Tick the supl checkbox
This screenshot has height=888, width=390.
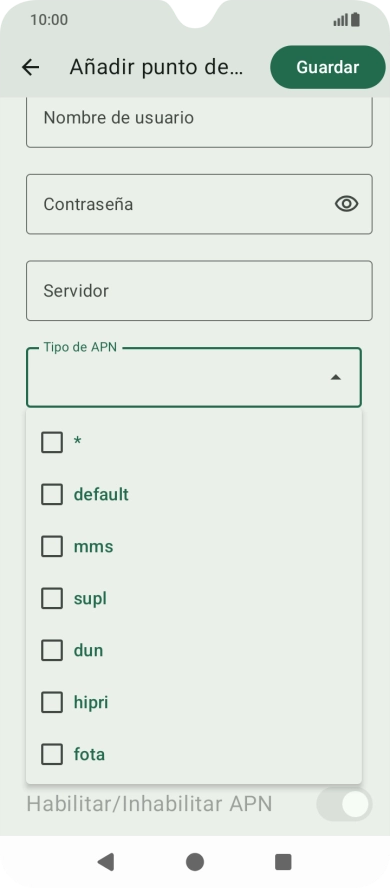pyautogui.click(x=52, y=599)
